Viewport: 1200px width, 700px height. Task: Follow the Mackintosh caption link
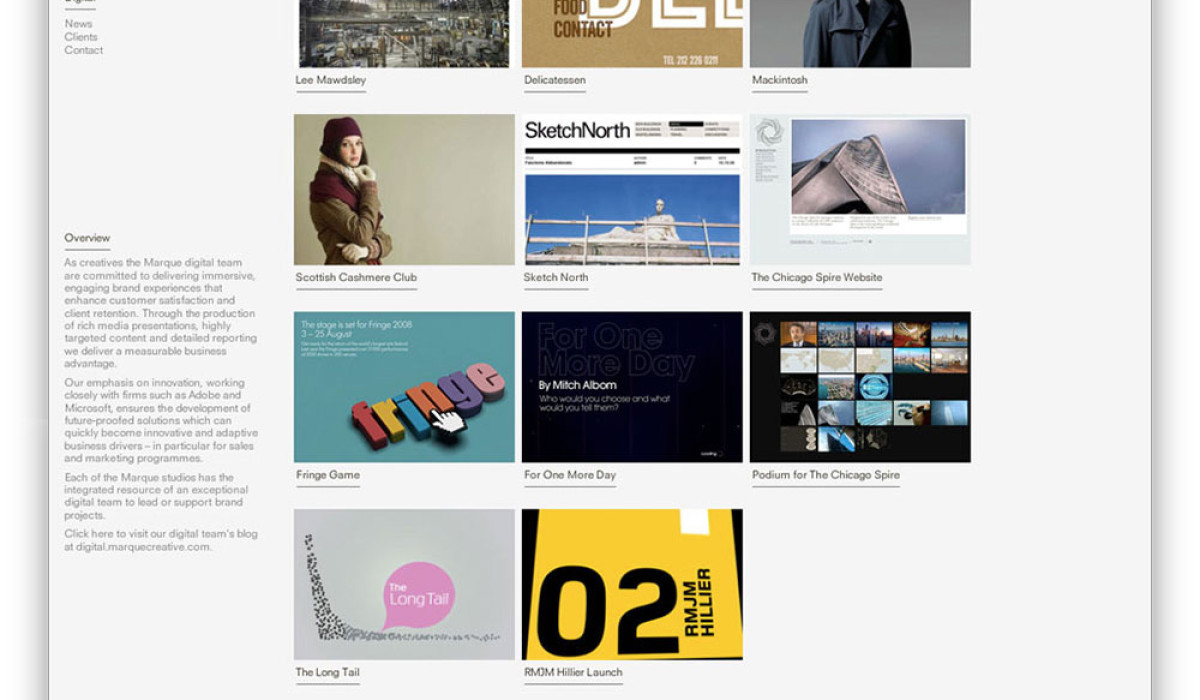[780, 80]
